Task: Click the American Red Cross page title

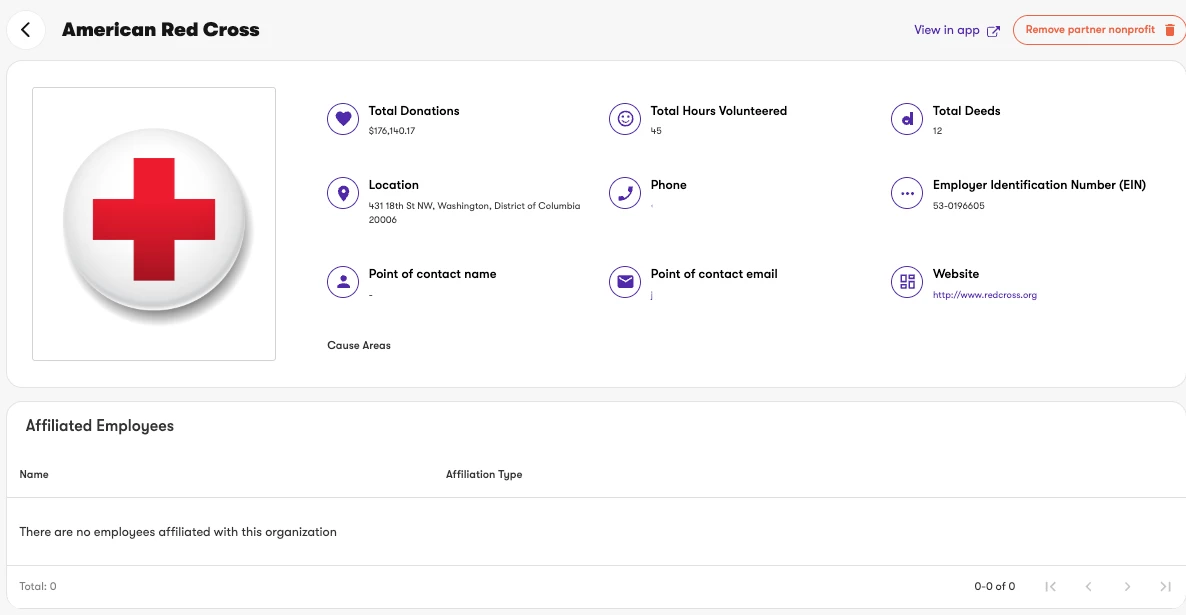Action: pyautogui.click(x=160, y=30)
